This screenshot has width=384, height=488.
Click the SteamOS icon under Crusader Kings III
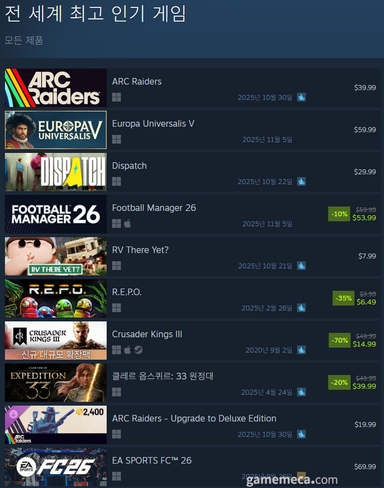tap(138, 350)
